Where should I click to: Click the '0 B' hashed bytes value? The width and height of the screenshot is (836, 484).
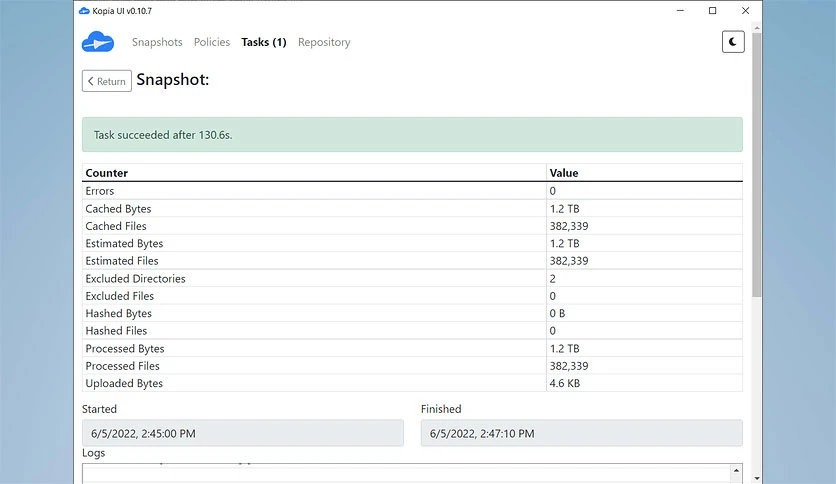point(557,313)
